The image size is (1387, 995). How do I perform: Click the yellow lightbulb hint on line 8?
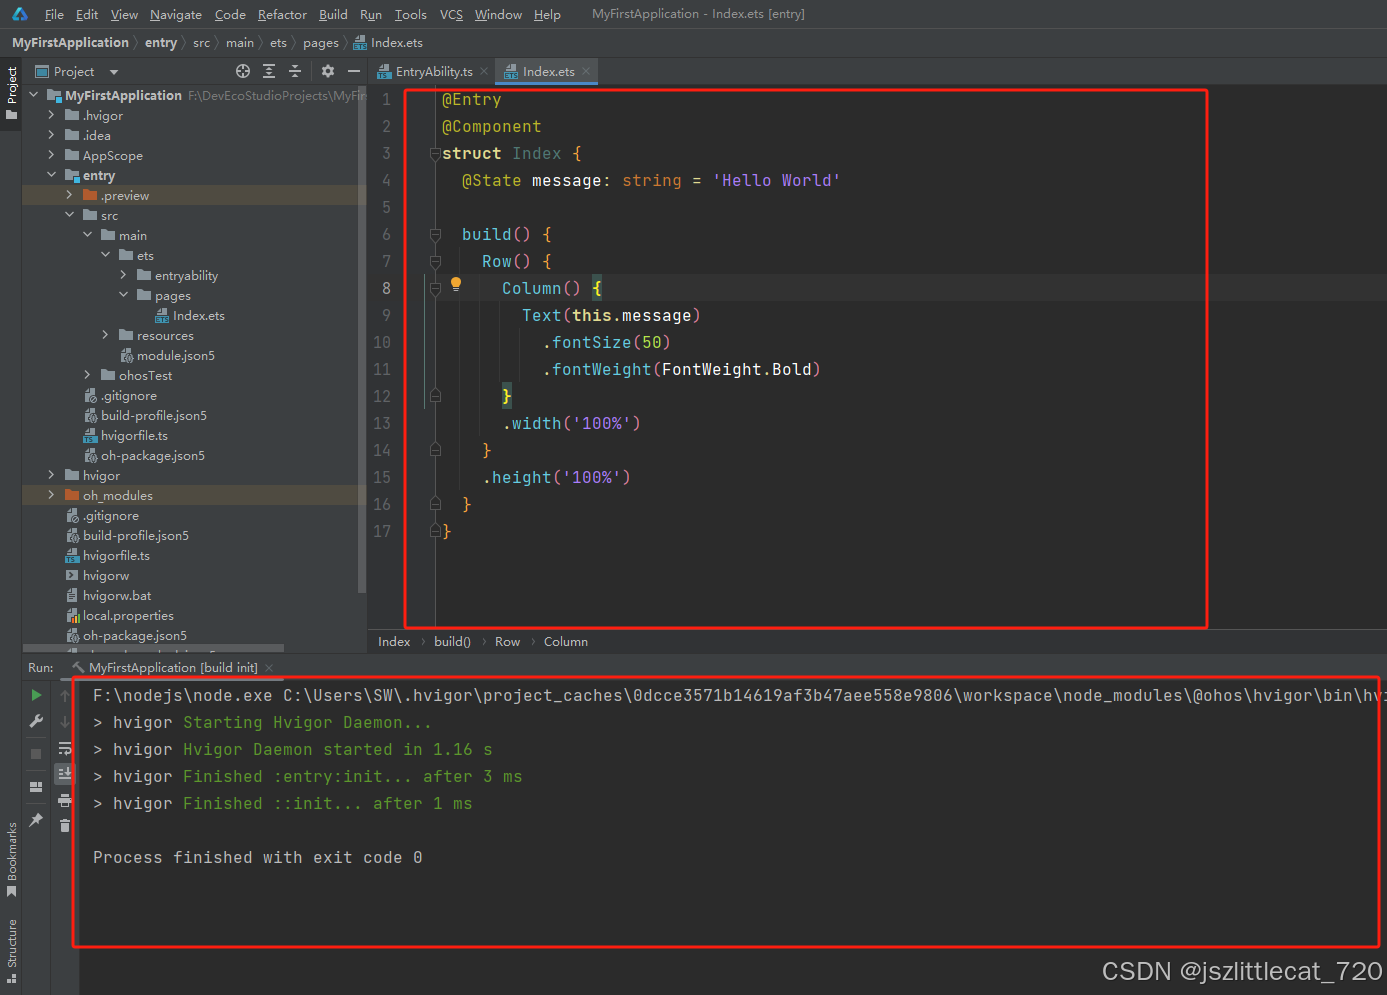pyautogui.click(x=456, y=284)
